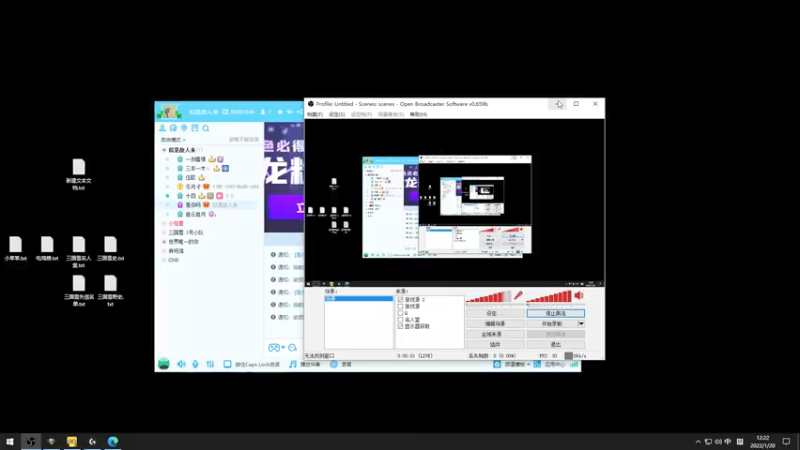This screenshot has width=800, height=450.
Task: Open the 文件(F) menu in OBS
Action: [315, 114]
